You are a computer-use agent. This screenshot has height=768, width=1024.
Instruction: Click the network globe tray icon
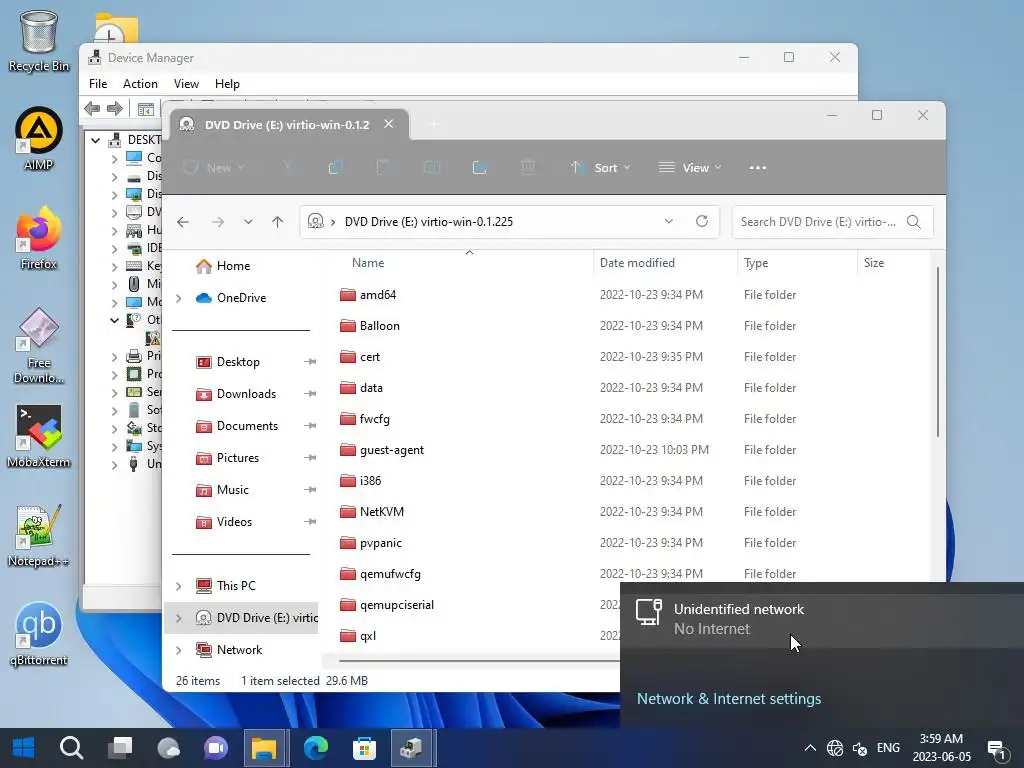pos(835,748)
